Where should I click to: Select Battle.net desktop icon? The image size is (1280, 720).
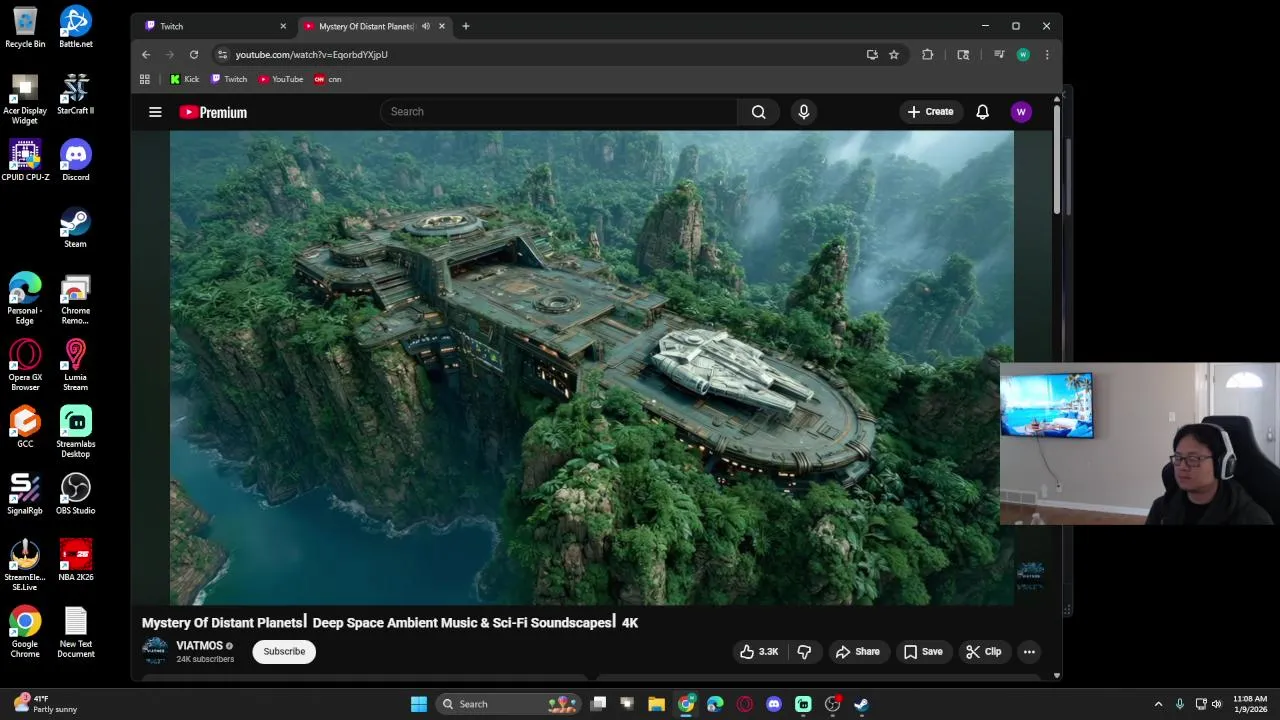click(x=76, y=27)
